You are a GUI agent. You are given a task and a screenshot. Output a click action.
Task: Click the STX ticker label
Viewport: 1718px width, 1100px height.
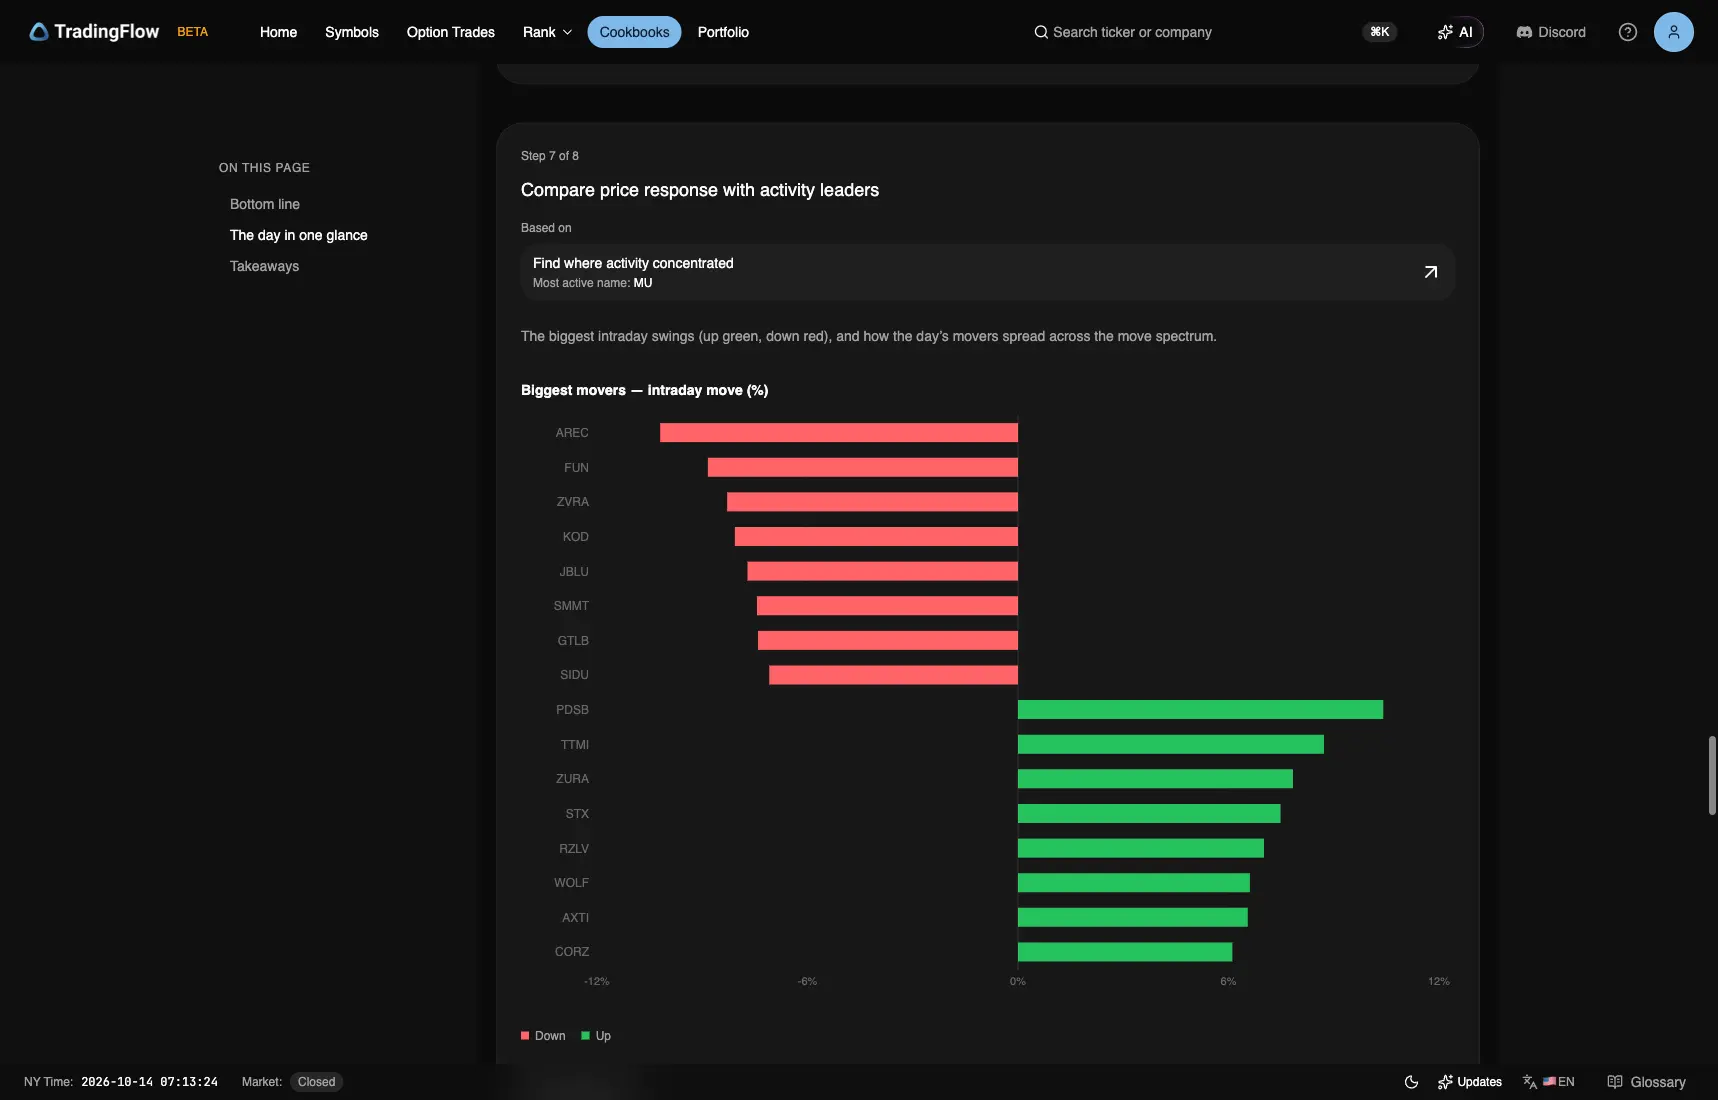point(577,814)
